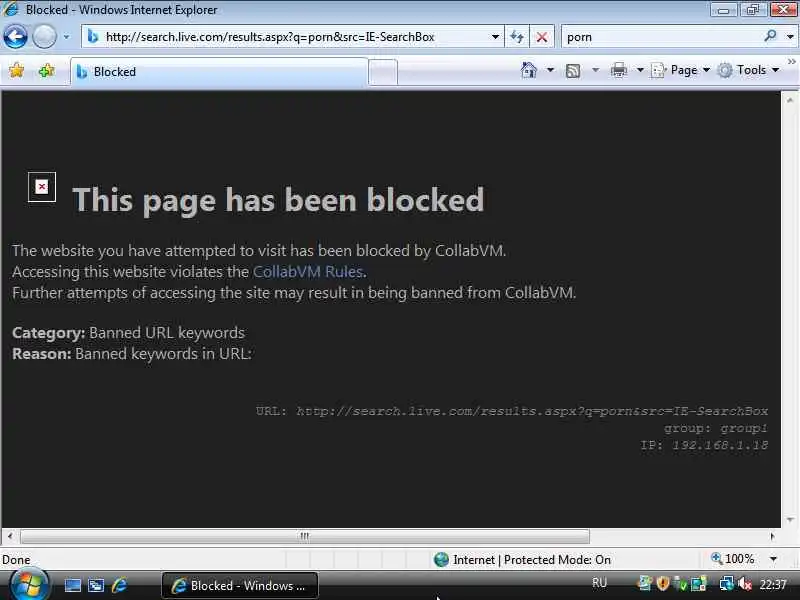Click the 'Reason:' label text

pyautogui.click(x=42, y=354)
